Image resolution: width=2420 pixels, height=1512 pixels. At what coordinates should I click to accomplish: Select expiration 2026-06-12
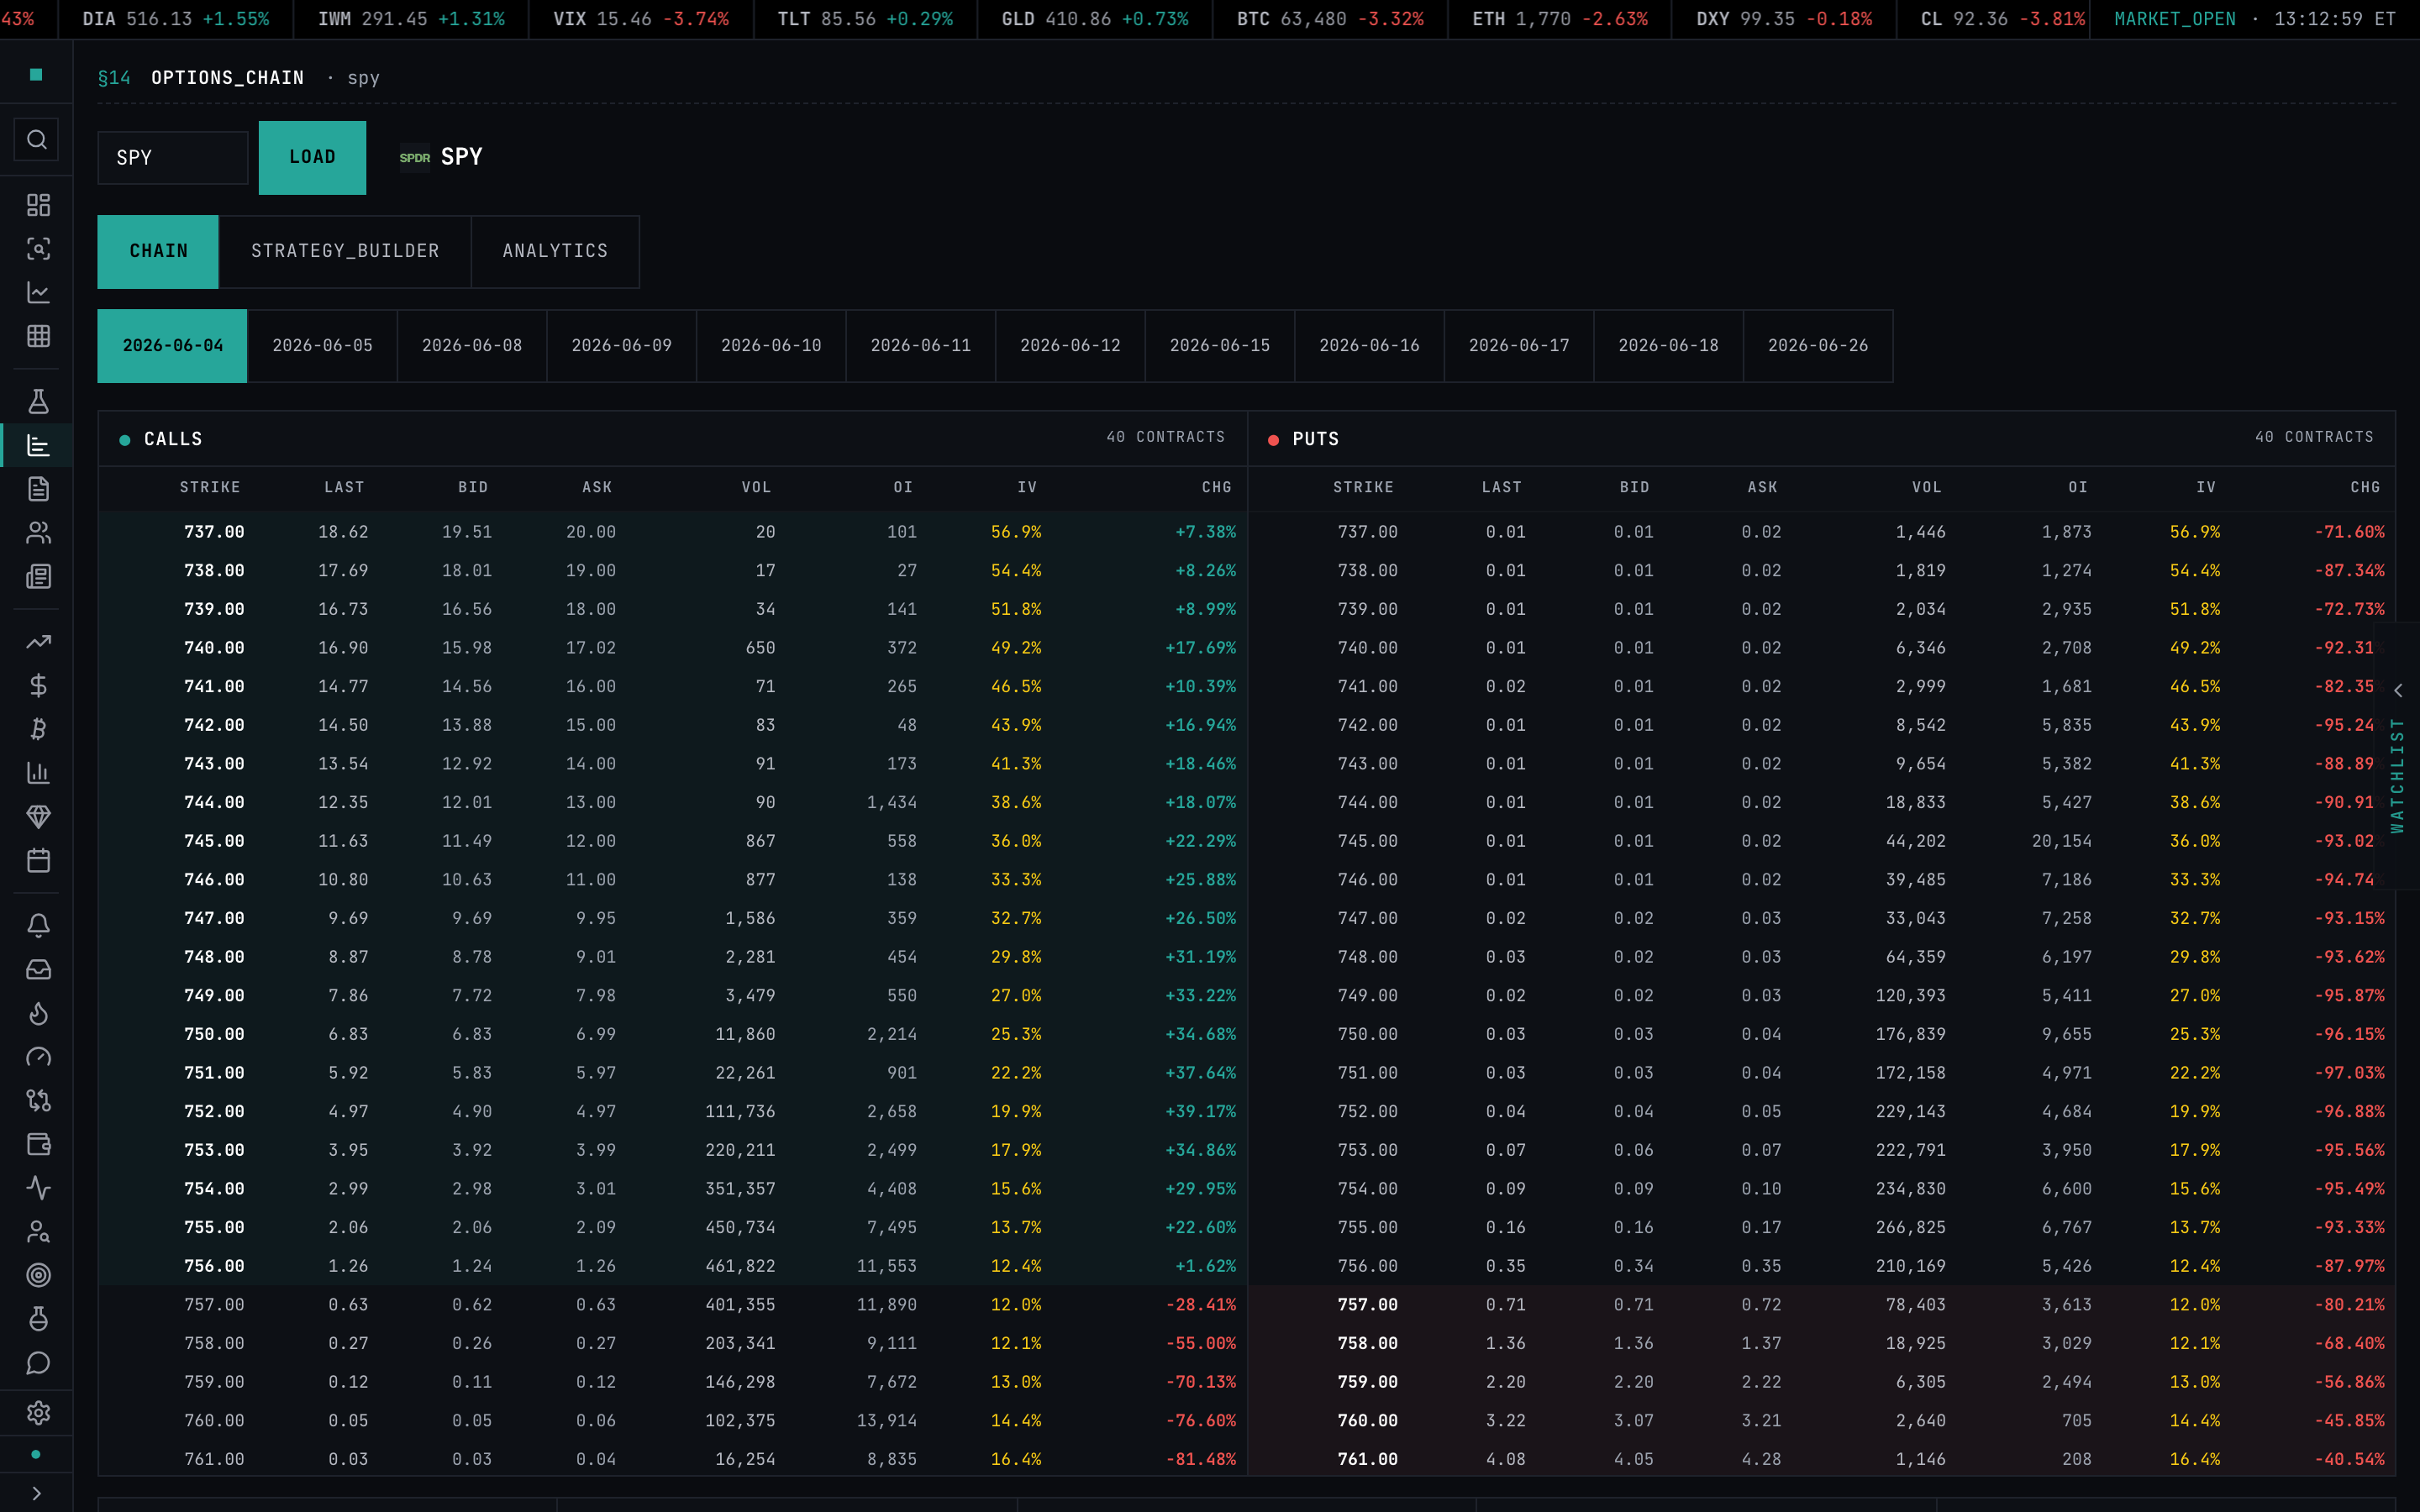[x=1070, y=346]
